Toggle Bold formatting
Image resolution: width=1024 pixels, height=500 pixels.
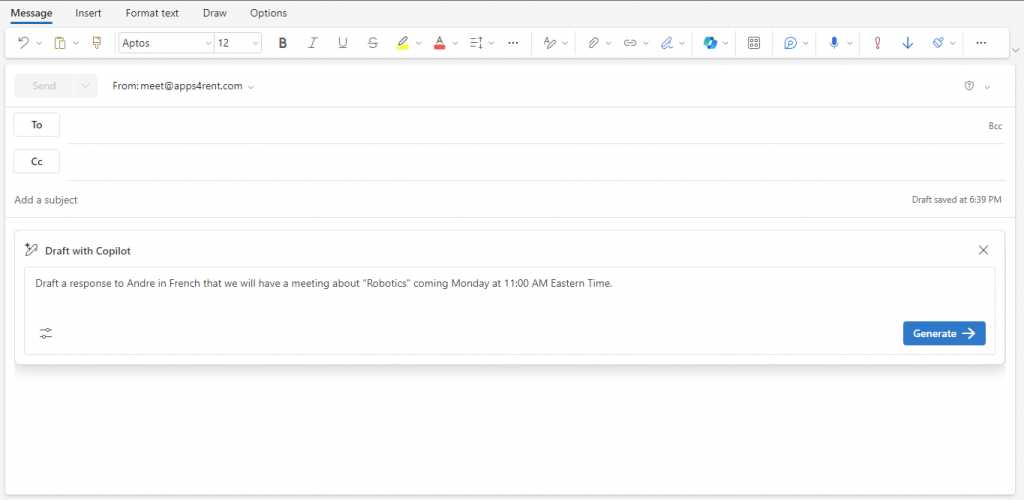pos(283,43)
